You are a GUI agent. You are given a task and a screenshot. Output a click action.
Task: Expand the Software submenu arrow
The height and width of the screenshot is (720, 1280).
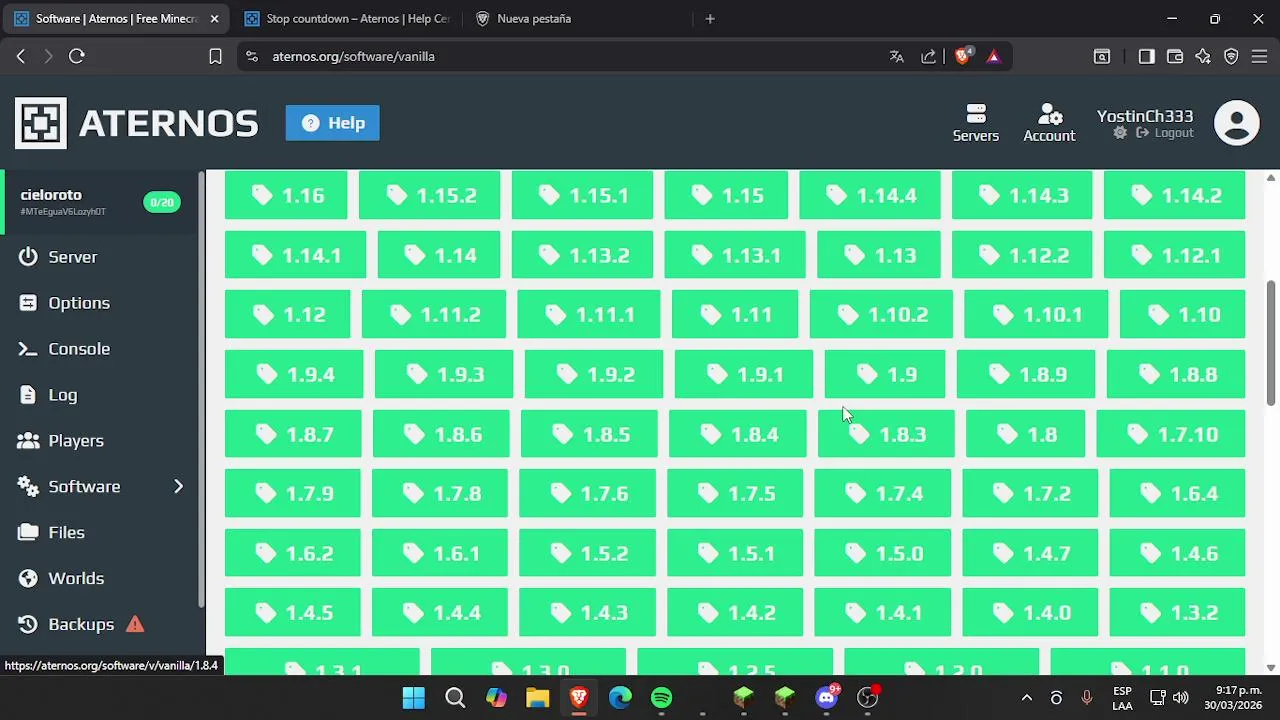coord(179,487)
